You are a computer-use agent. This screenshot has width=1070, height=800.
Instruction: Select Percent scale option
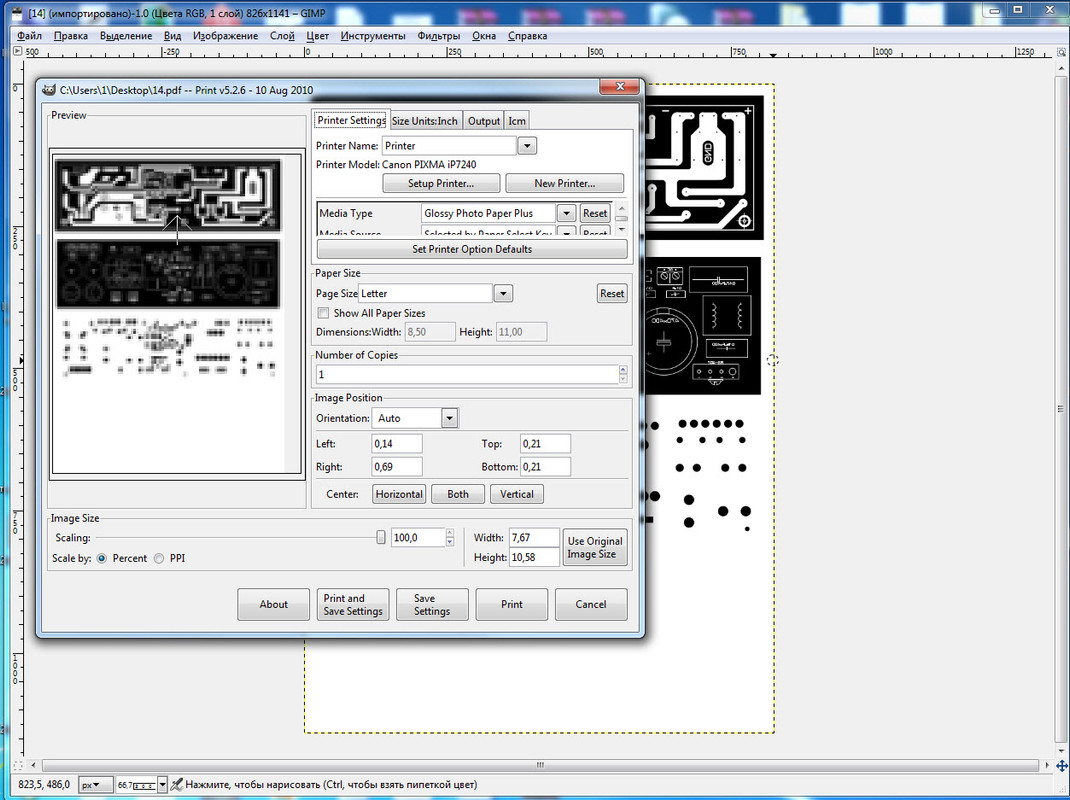[102, 558]
